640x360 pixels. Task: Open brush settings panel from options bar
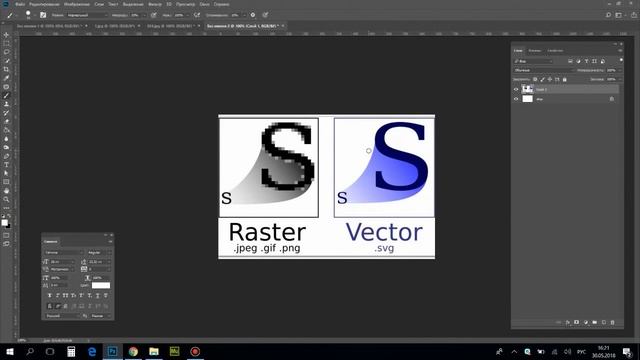tap(43, 15)
